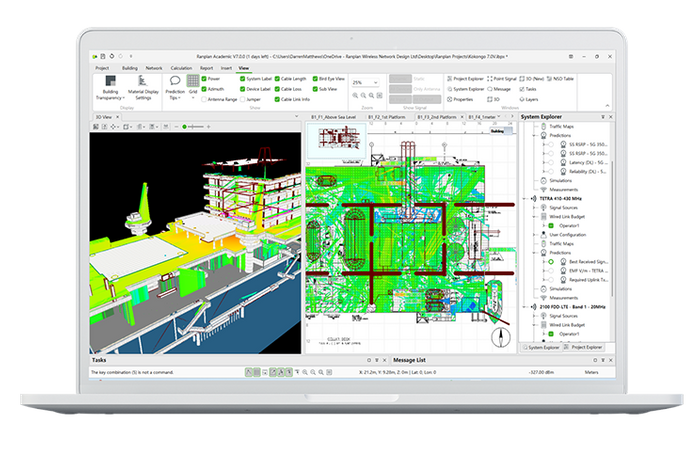This screenshot has width=700, height=453.
Task: Open the Project ribbon tab
Action: click(x=102, y=68)
